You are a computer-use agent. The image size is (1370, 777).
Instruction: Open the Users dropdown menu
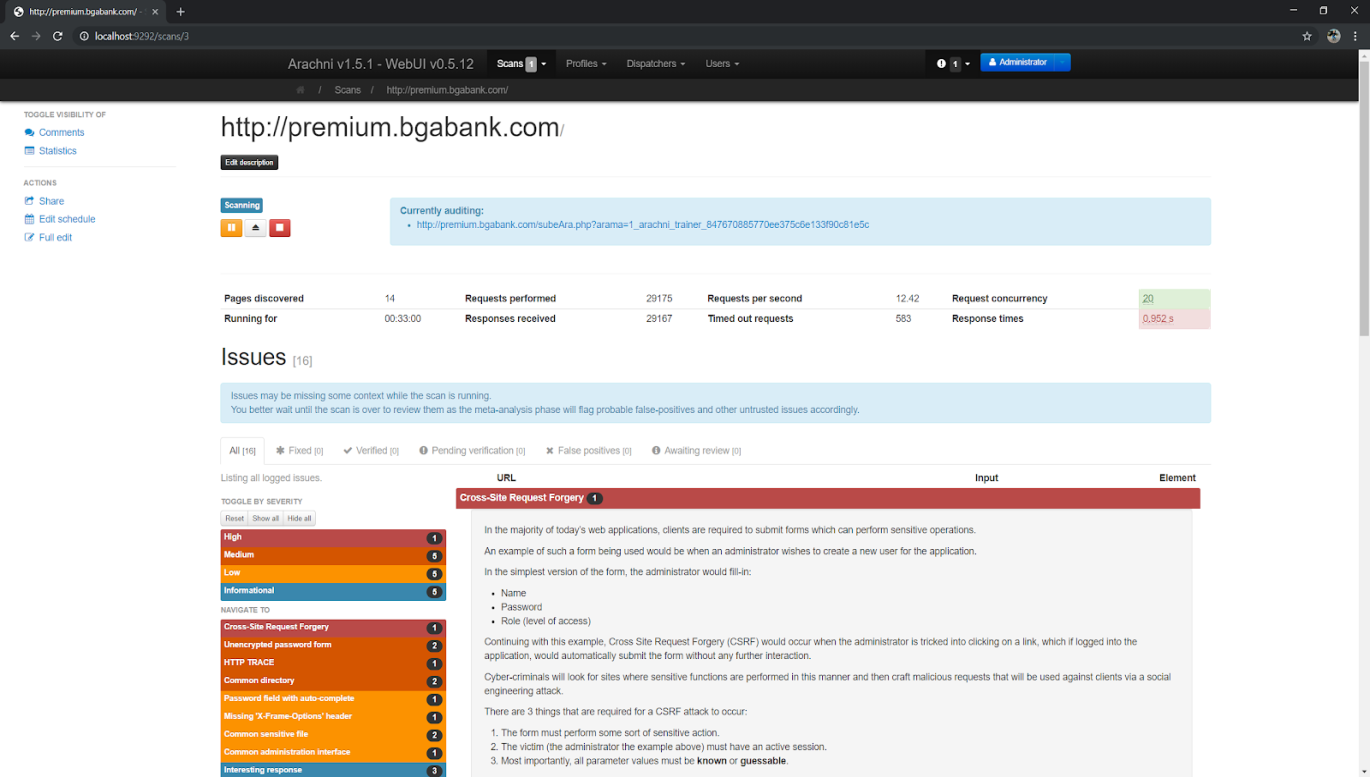pos(722,64)
